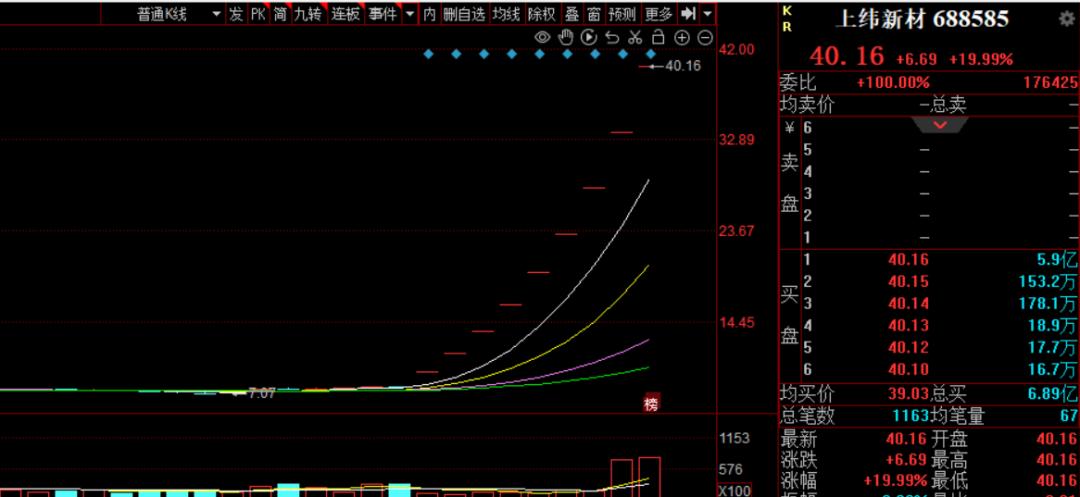Click the eye visibility icon above chart

pos(543,38)
